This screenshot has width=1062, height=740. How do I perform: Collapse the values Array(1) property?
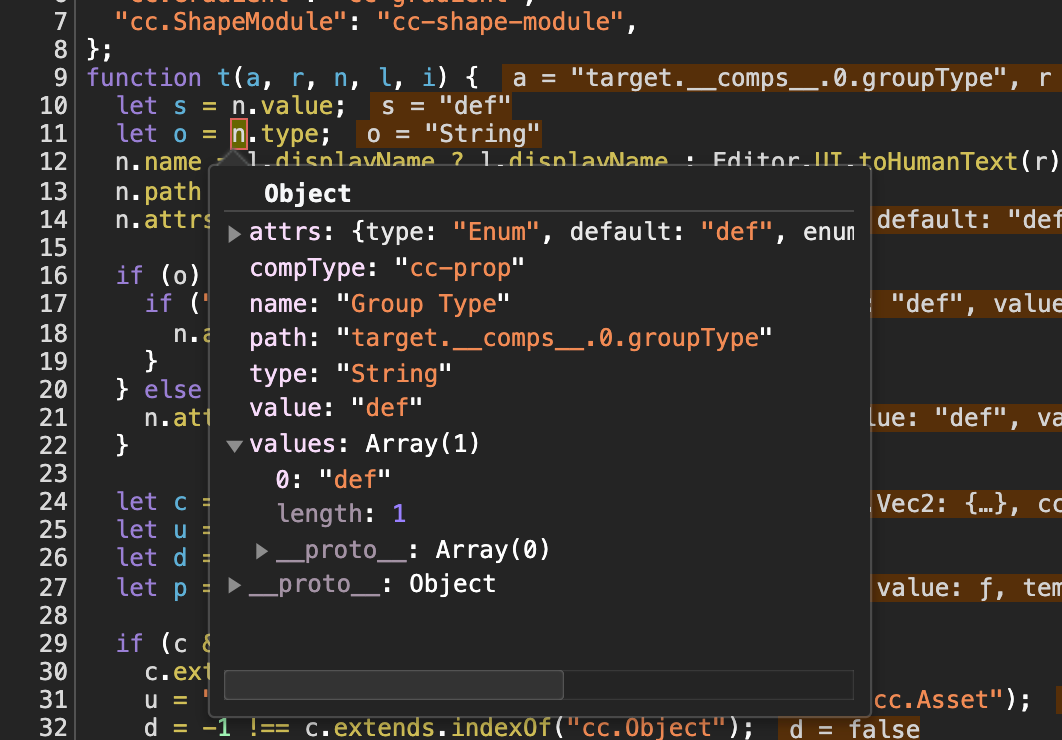coord(233,443)
